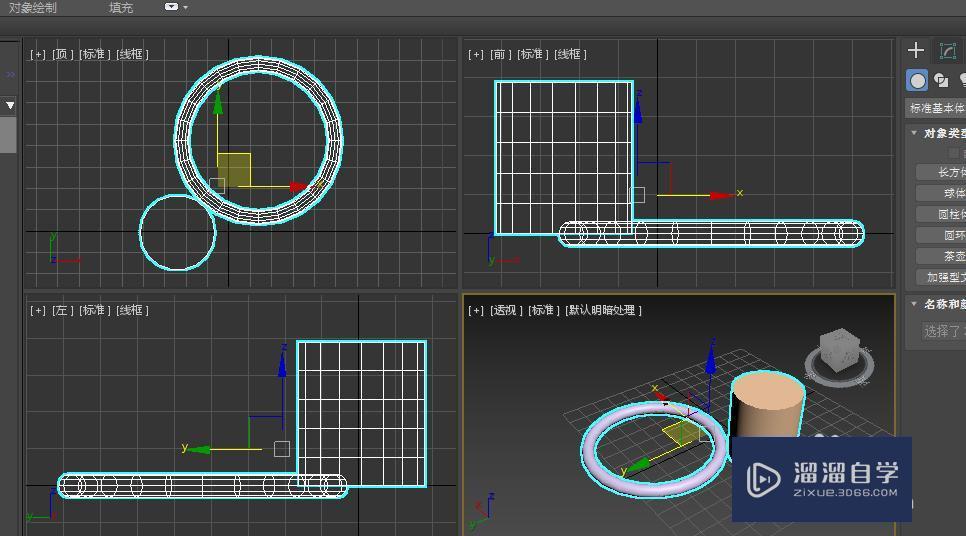Open the [默认明暗处理] shading menu
This screenshot has height=536, width=966.
click(x=604, y=310)
